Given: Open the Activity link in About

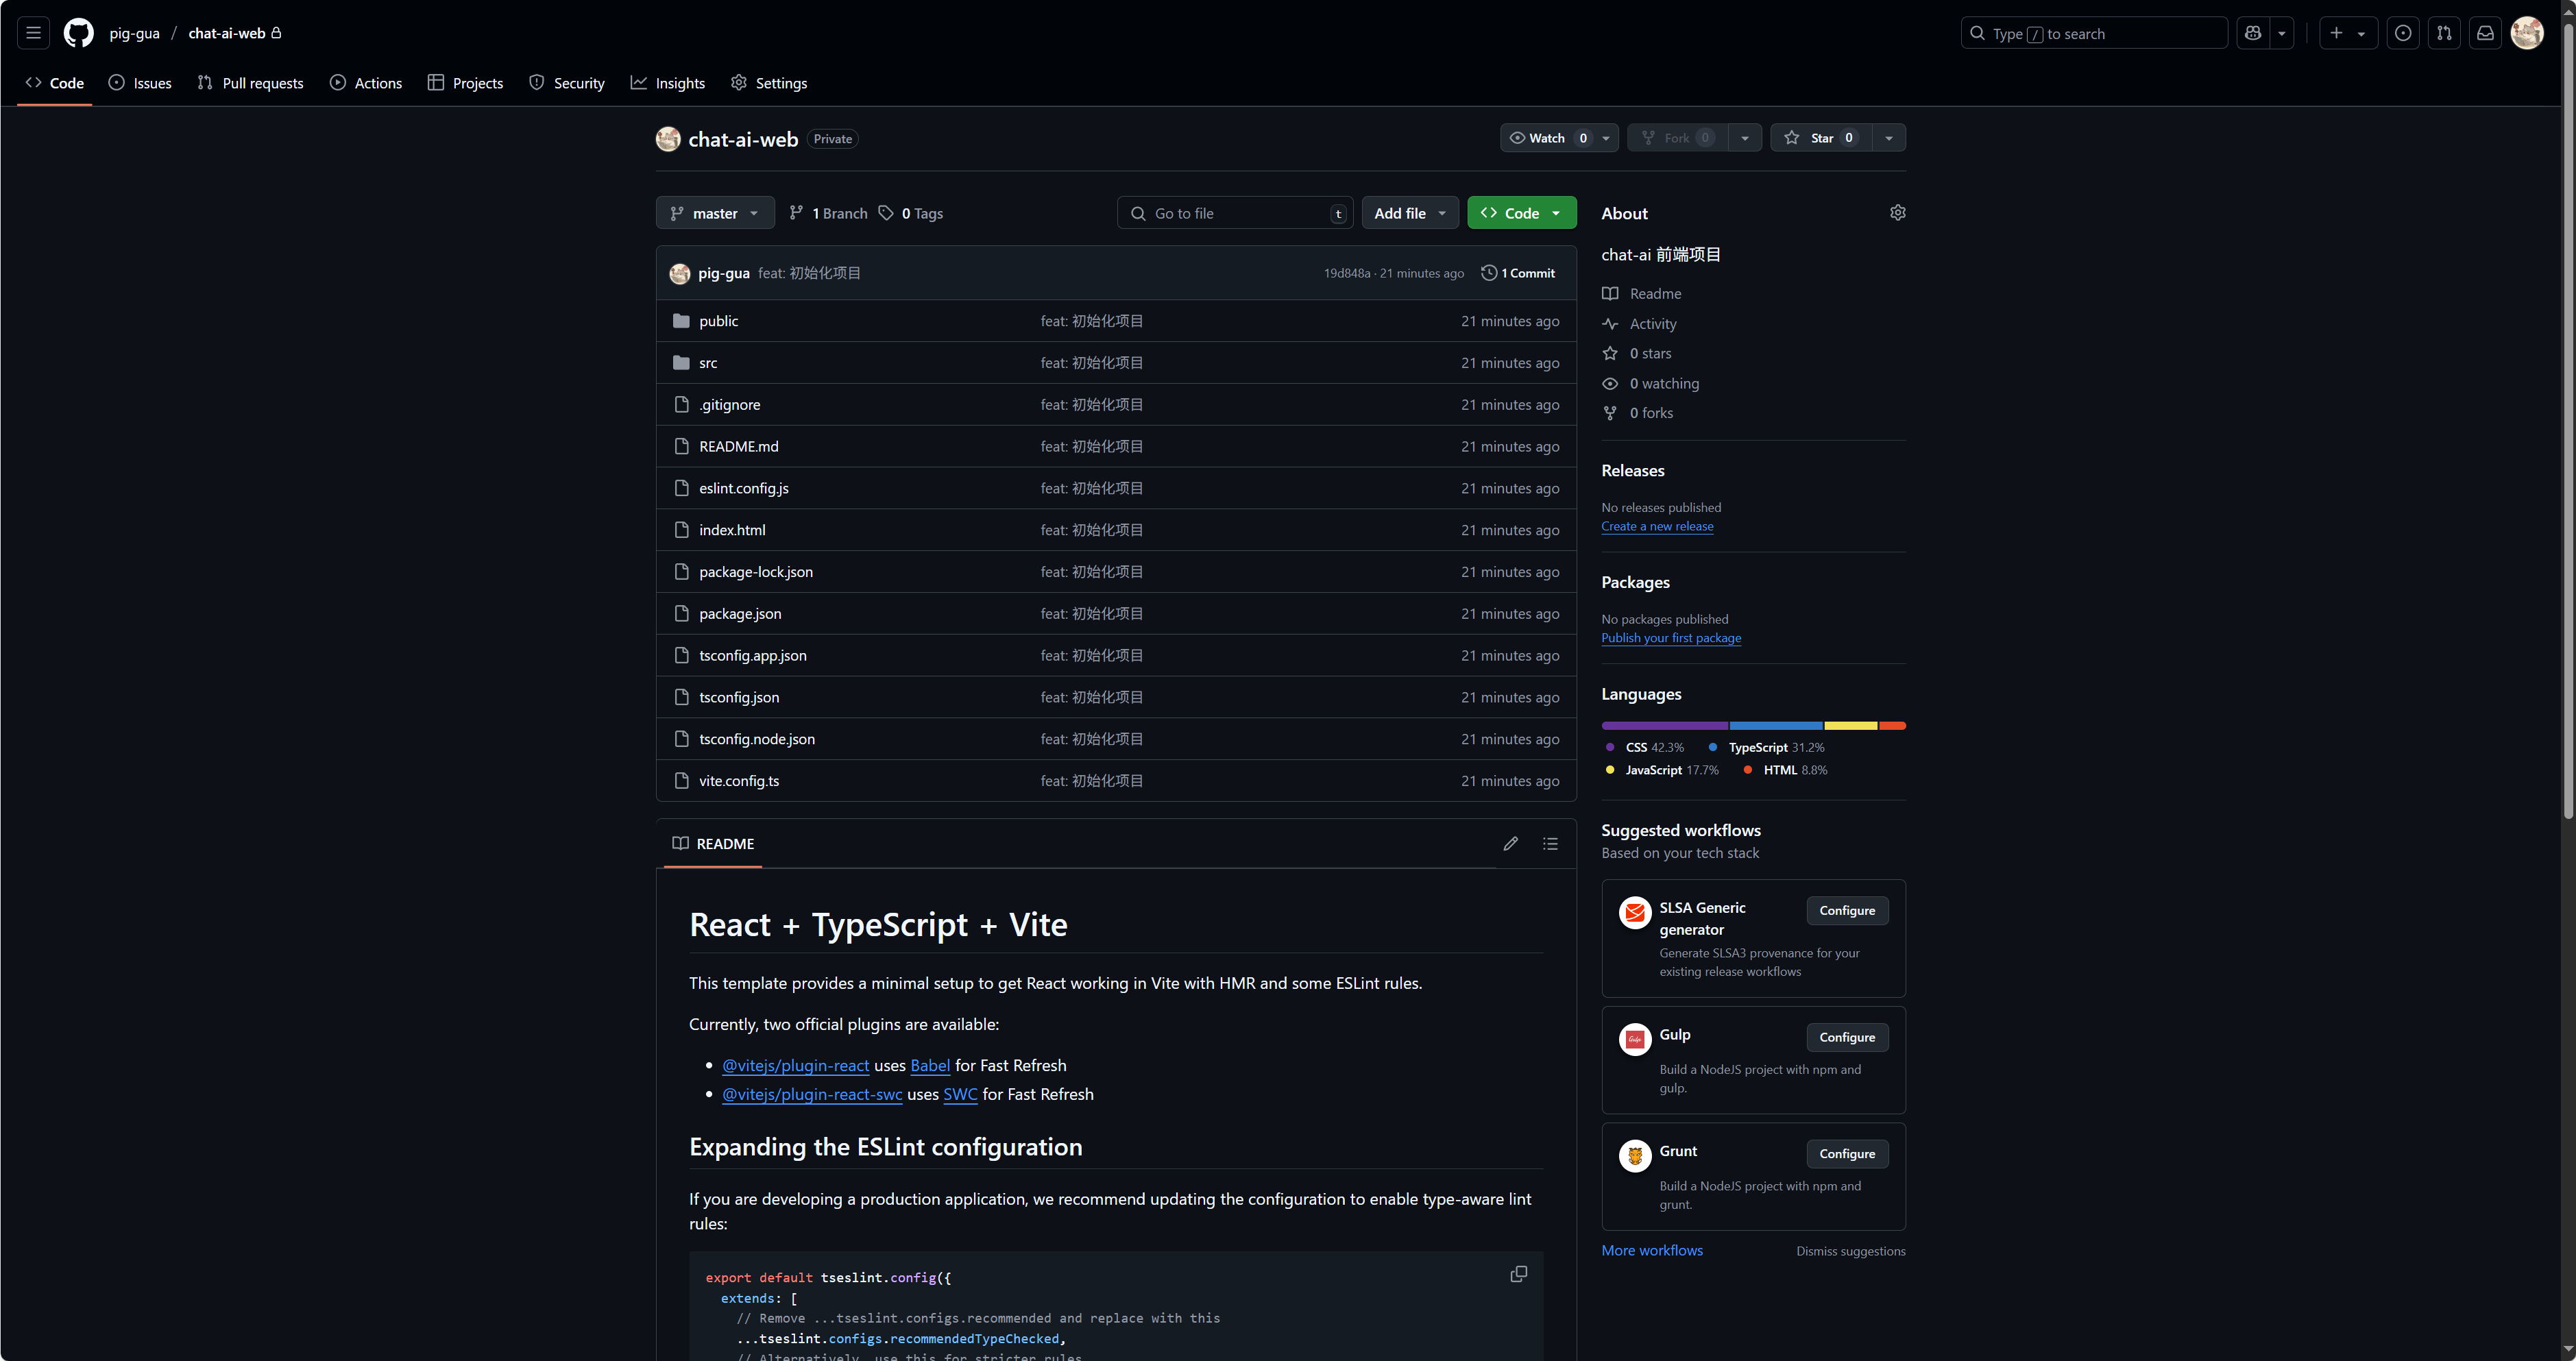Looking at the screenshot, I should 1653,324.
